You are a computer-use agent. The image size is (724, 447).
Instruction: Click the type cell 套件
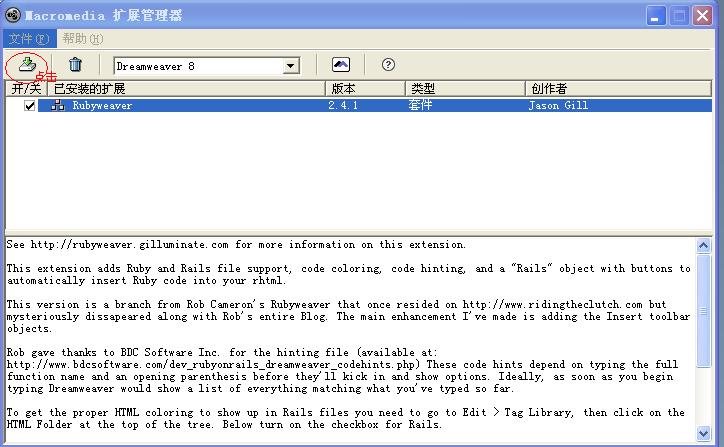[x=420, y=105]
